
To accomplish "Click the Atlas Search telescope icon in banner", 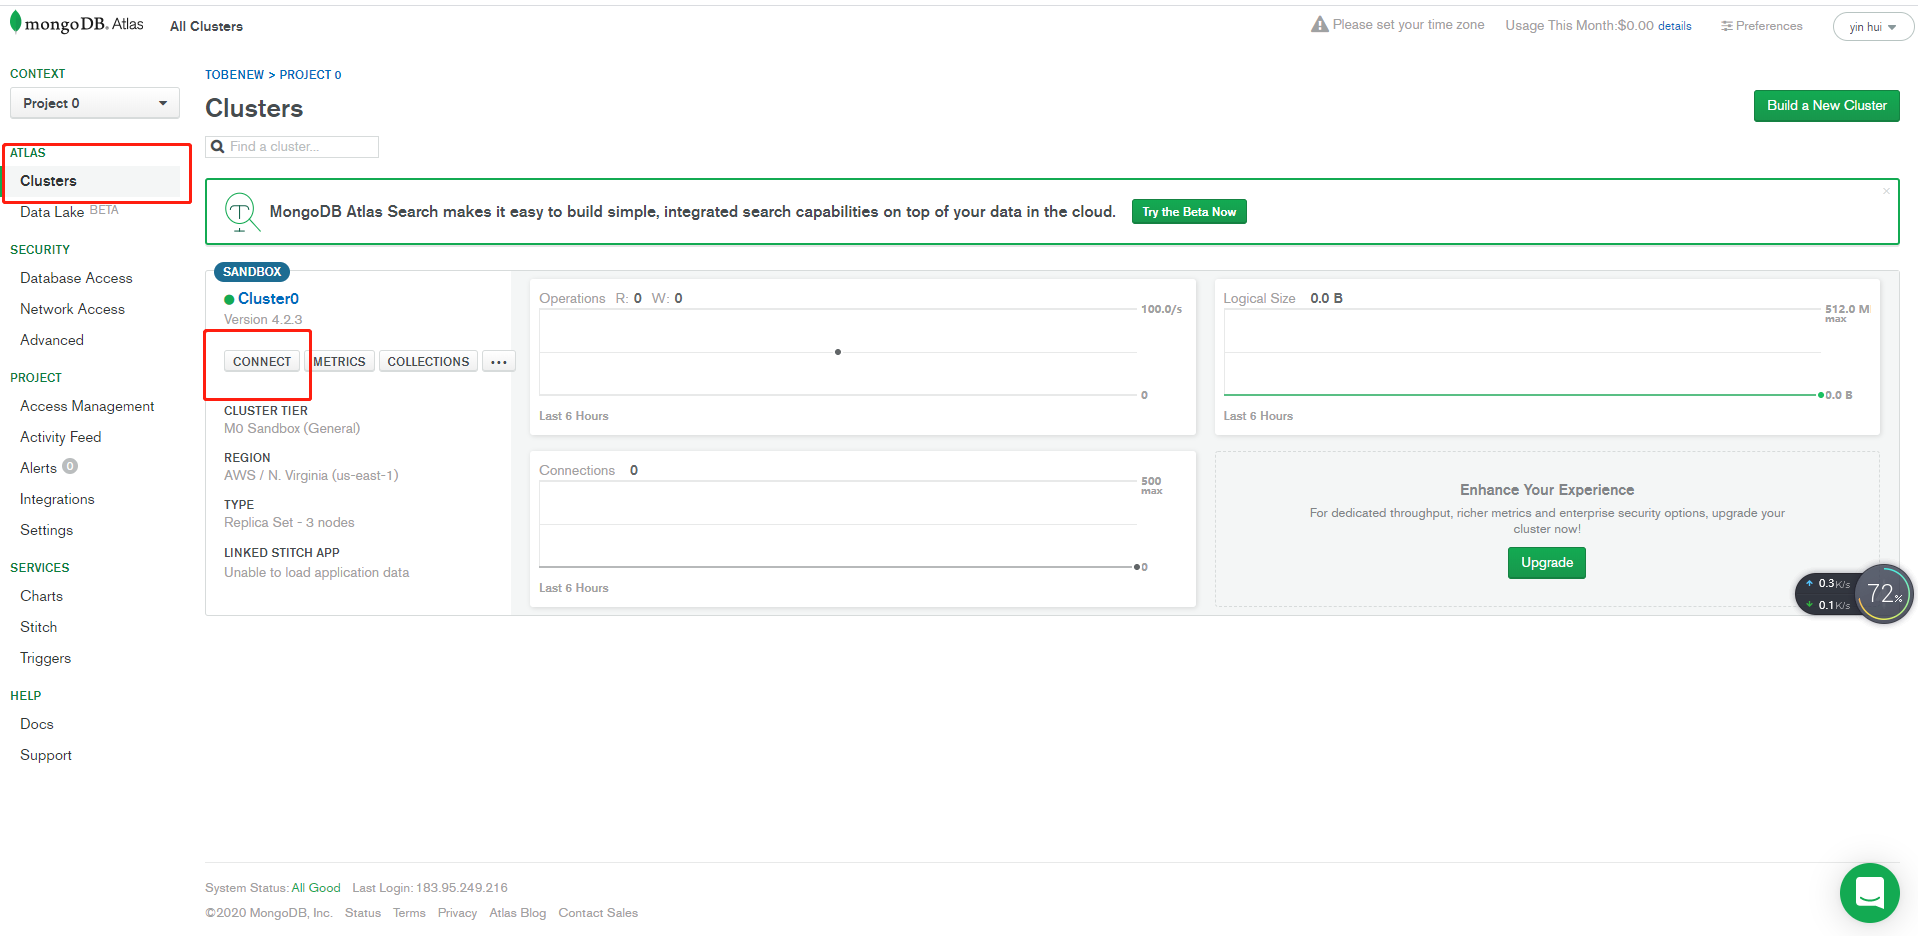I will [x=241, y=212].
